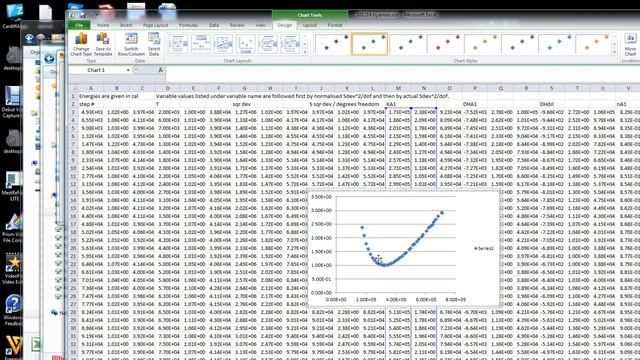Click cell 'Energies are given in cal'
Image resolution: width=640 pixels, height=360 pixels.
(x=109, y=96)
